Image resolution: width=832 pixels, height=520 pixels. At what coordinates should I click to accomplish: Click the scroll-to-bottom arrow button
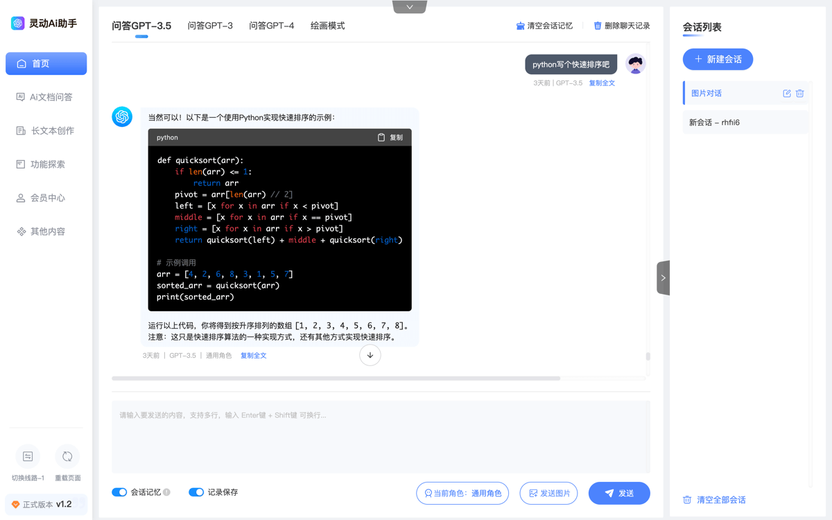[x=370, y=355]
